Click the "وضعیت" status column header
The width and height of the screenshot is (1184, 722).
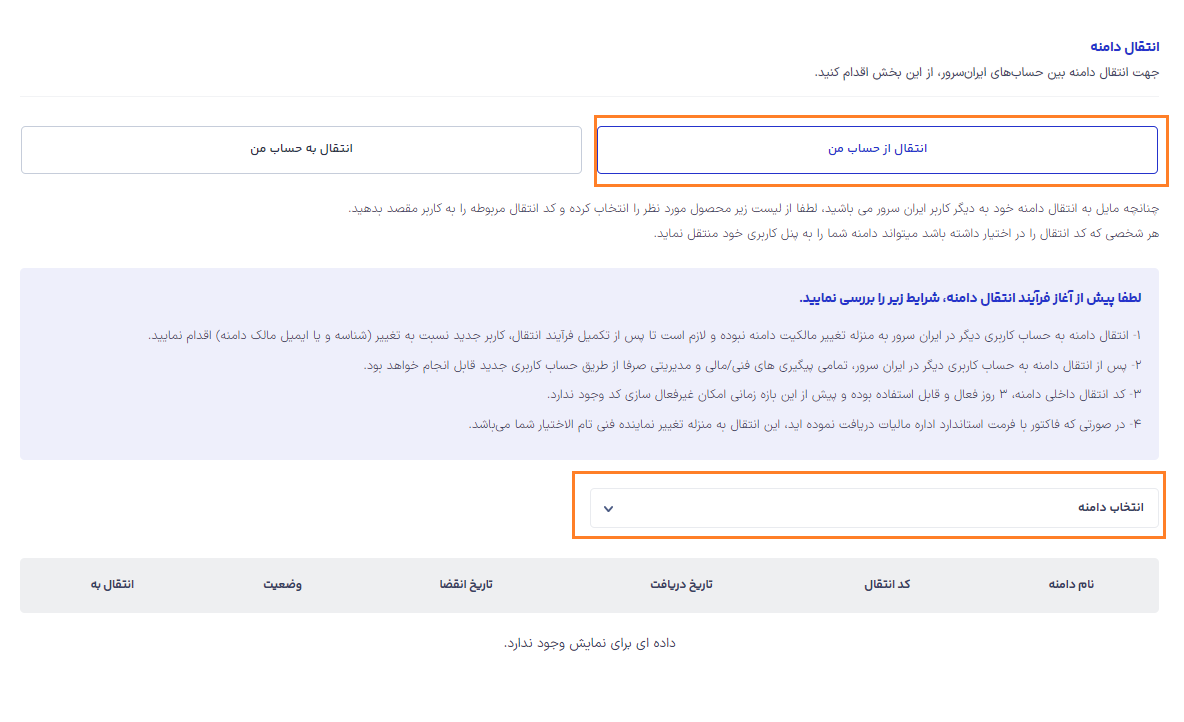point(282,584)
